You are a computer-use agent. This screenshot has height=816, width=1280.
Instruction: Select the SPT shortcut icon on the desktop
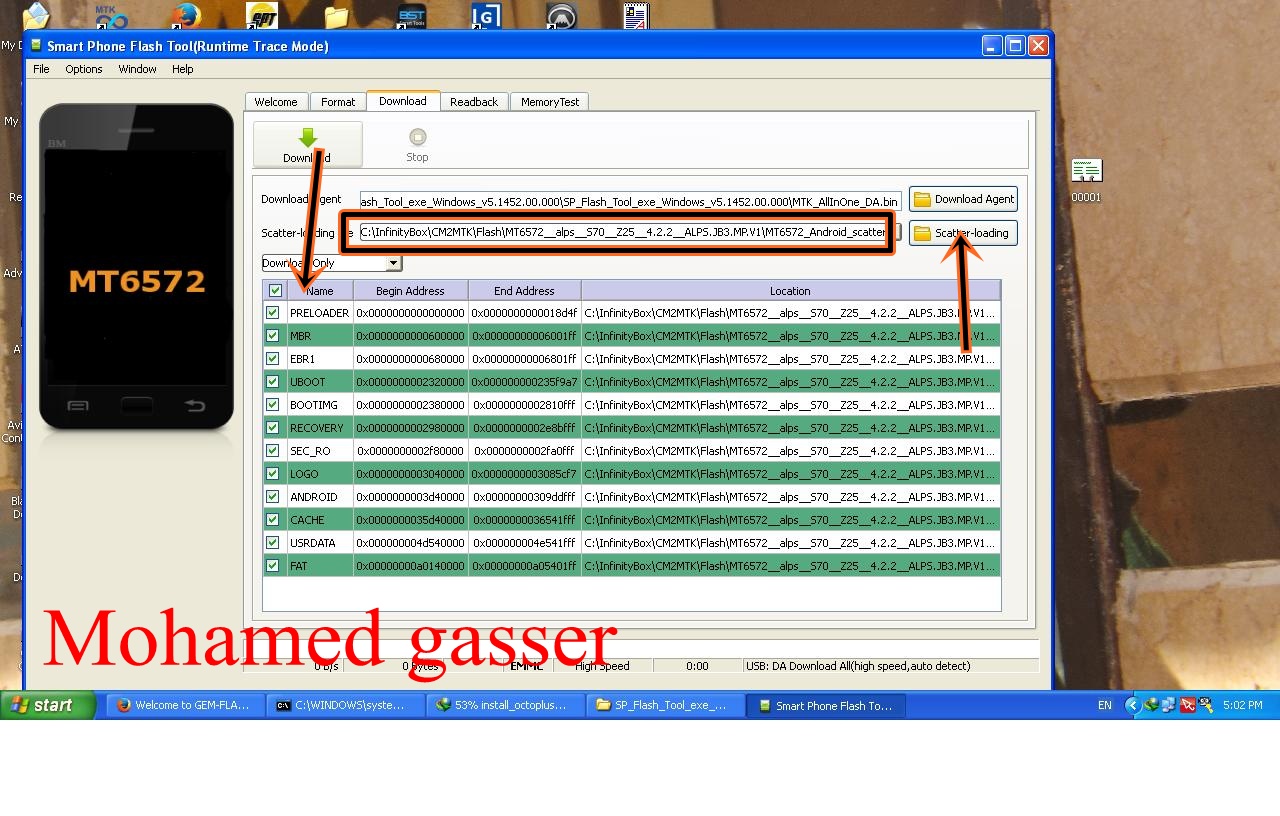pyautogui.click(x=261, y=15)
